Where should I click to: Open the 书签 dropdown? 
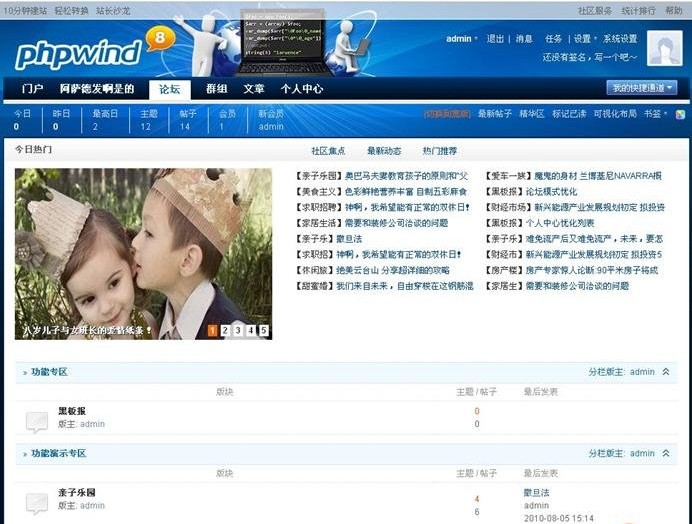[x=655, y=114]
